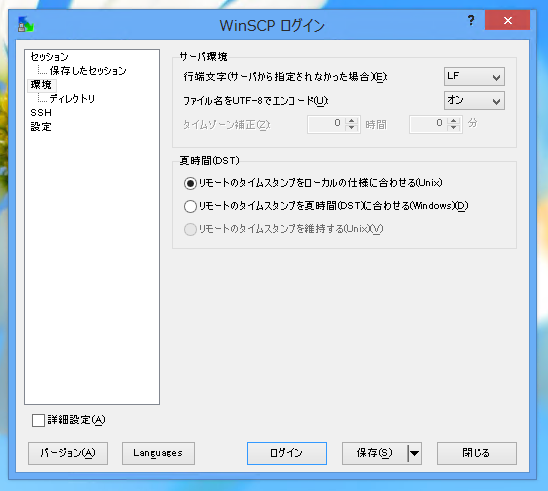Image resolution: width=548 pixels, height=491 pixels.
Task: Enable the 詳細設定 checkbox
Action: pyautogui.click(x=38, y=420)
